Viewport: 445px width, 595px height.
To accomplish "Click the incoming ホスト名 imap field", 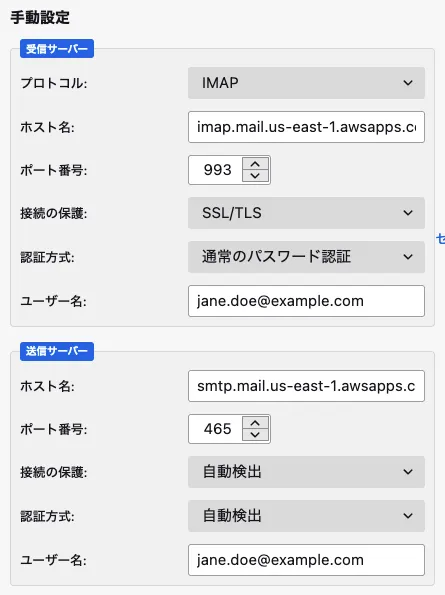I will point(306,127).
